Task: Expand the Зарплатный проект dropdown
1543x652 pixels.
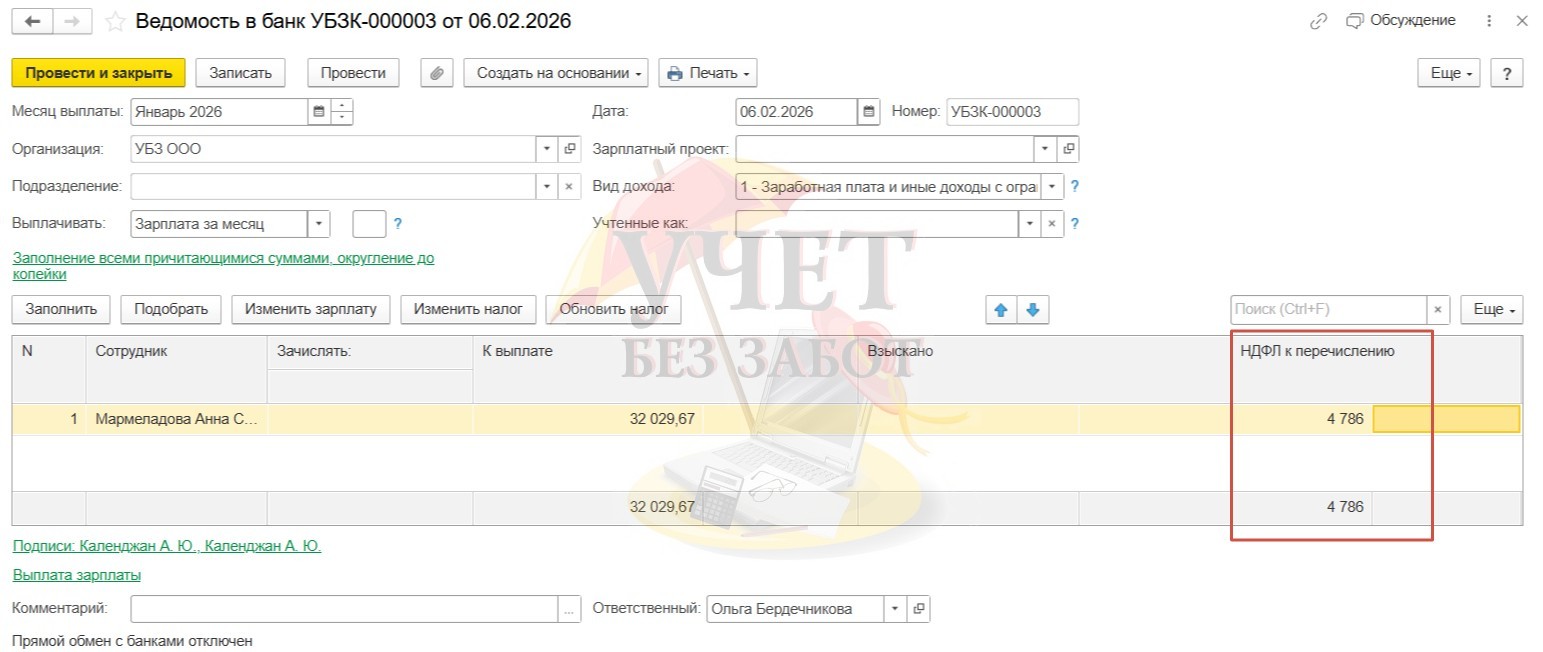Action: 1045,149
